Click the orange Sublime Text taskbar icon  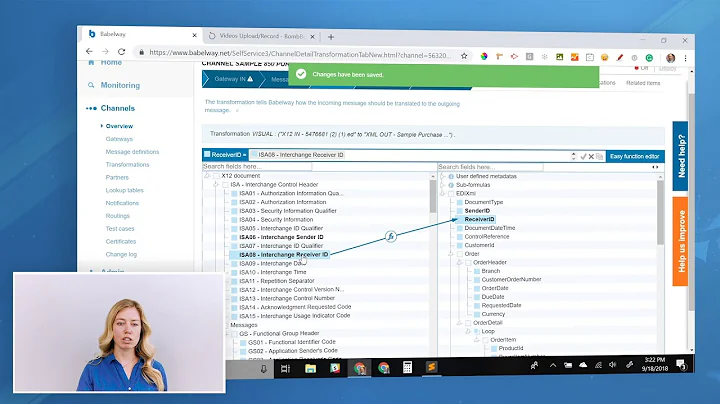[431, 367]
